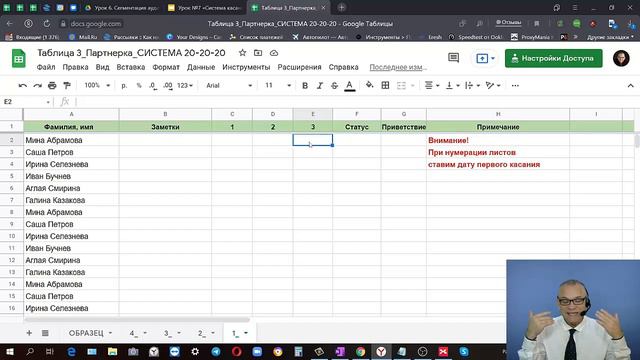Select the Статус header cell

click(x=357, y=127)
